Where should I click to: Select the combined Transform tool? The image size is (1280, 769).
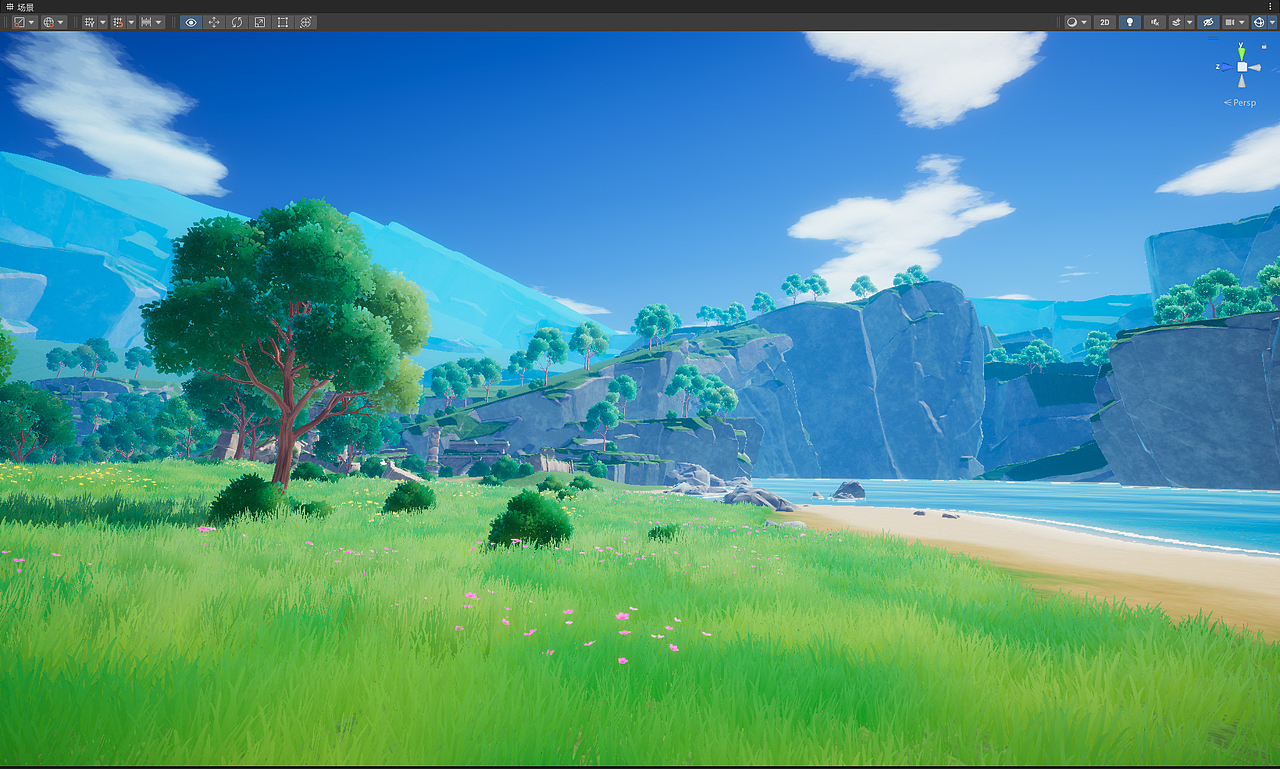click(306, 22)
